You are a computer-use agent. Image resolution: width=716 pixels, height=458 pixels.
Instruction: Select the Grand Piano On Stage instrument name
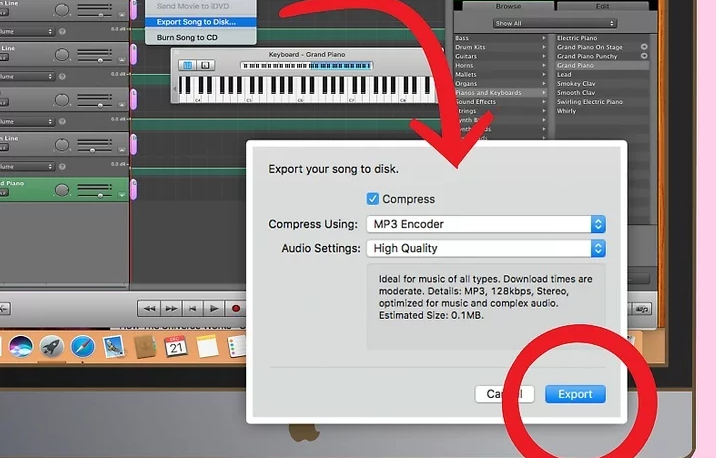pos(590,47)
